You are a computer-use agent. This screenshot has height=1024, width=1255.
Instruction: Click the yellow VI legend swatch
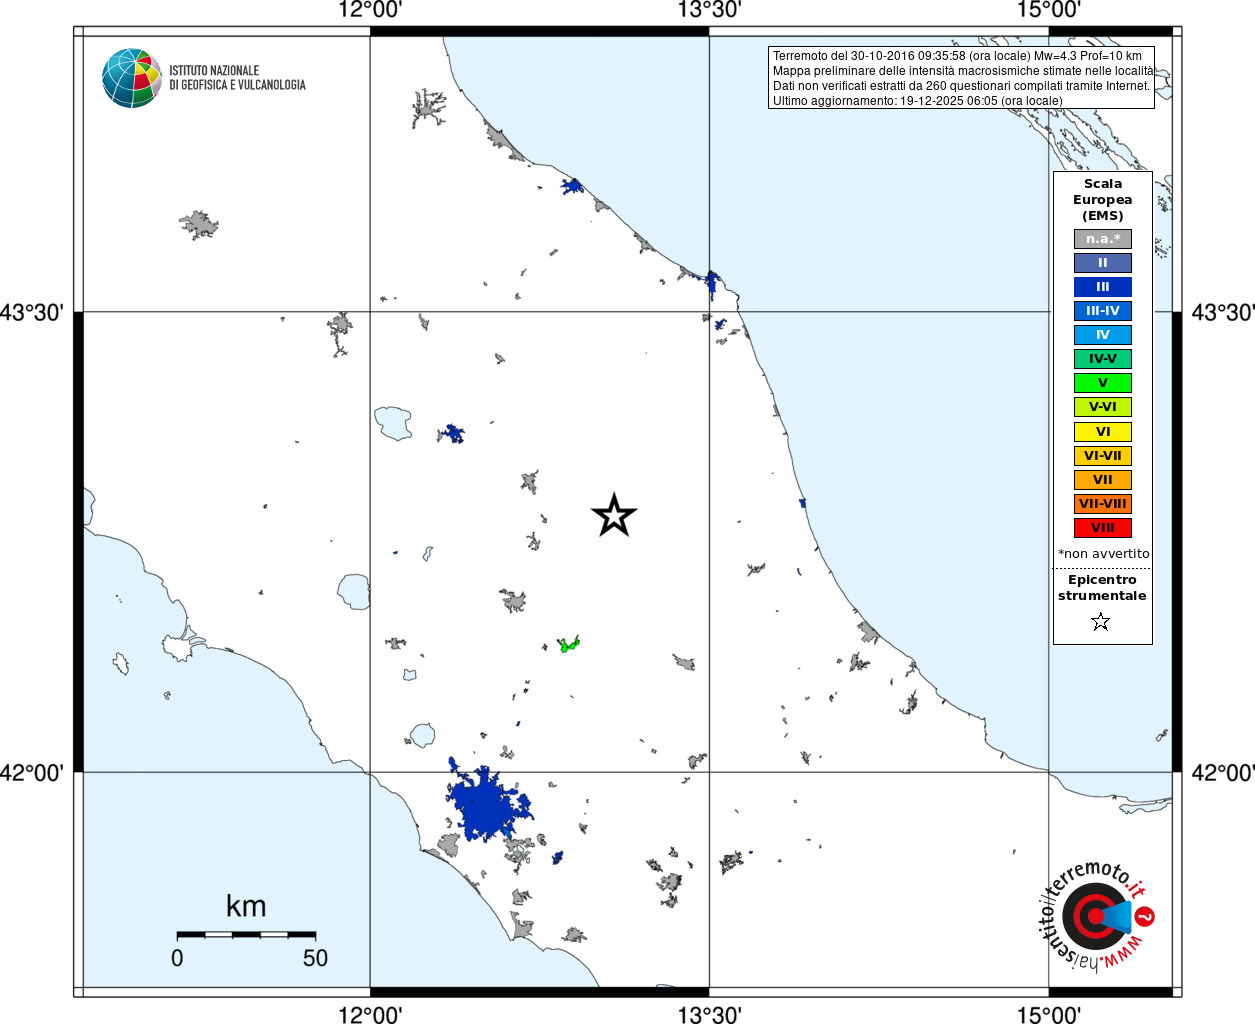tap(1103, 432)
